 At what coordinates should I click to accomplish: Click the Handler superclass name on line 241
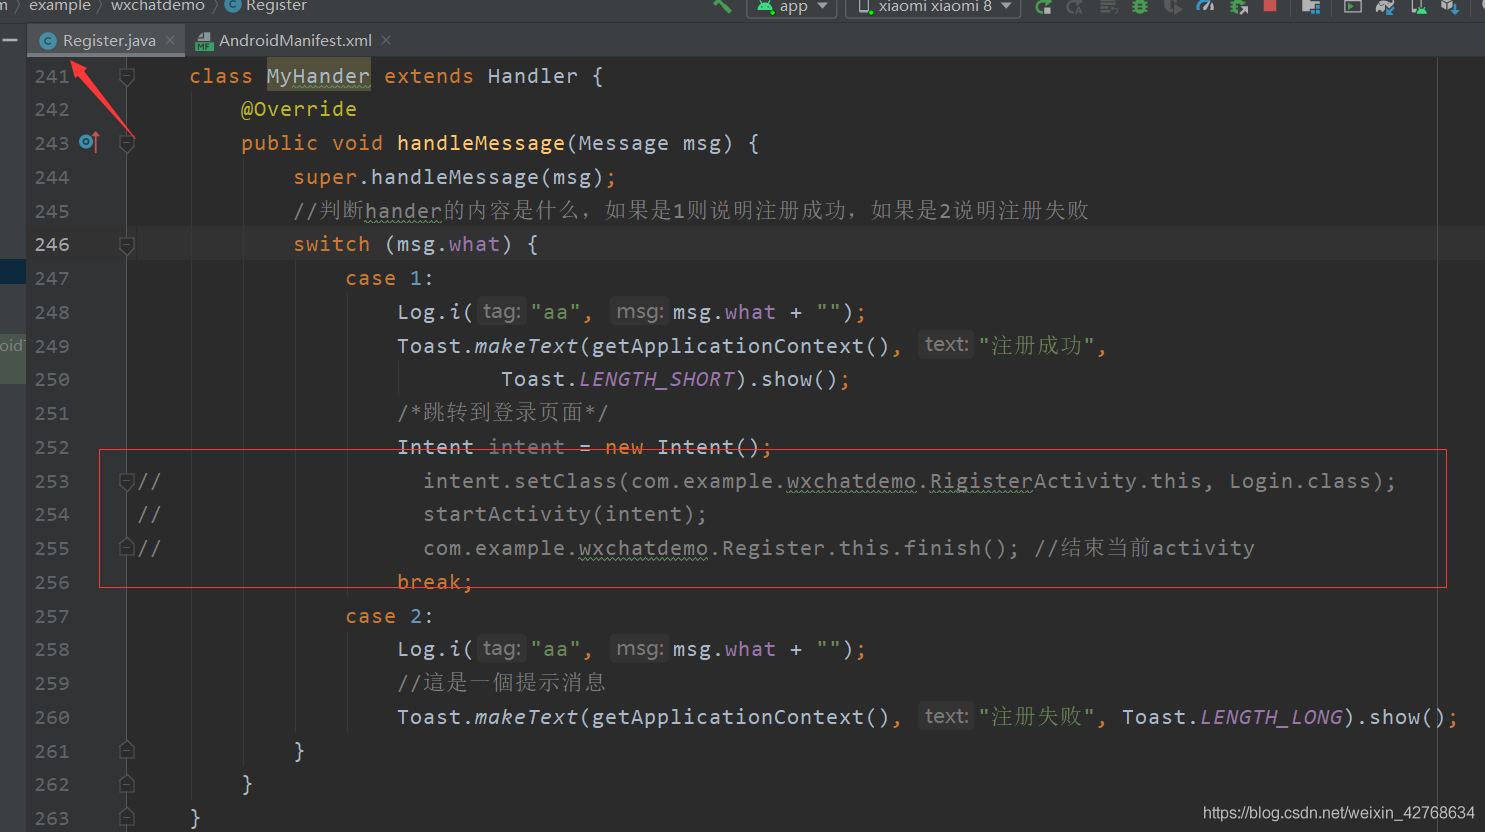pyautogui.click(x=533, y=76)
